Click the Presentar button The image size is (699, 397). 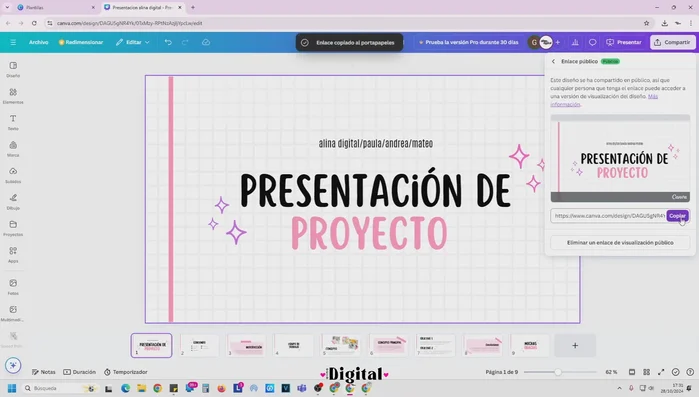tap(624, 42)
